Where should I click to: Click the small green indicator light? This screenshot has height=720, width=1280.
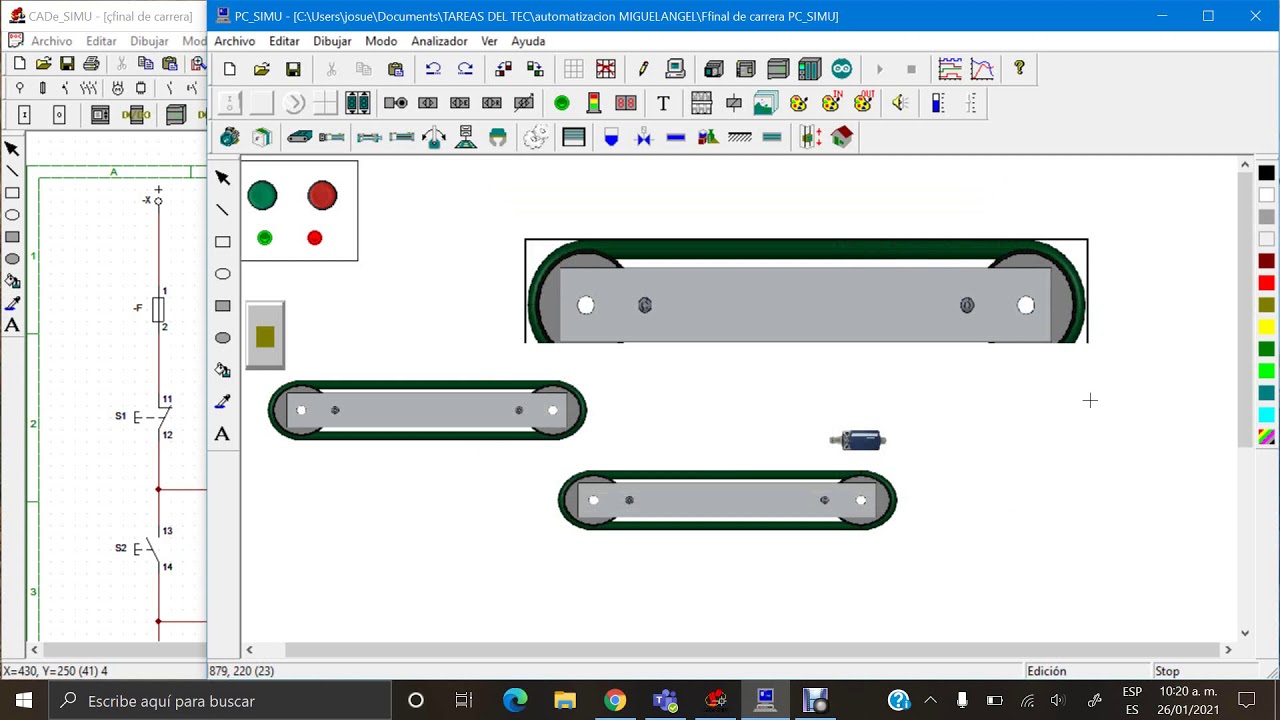point(264,238)
